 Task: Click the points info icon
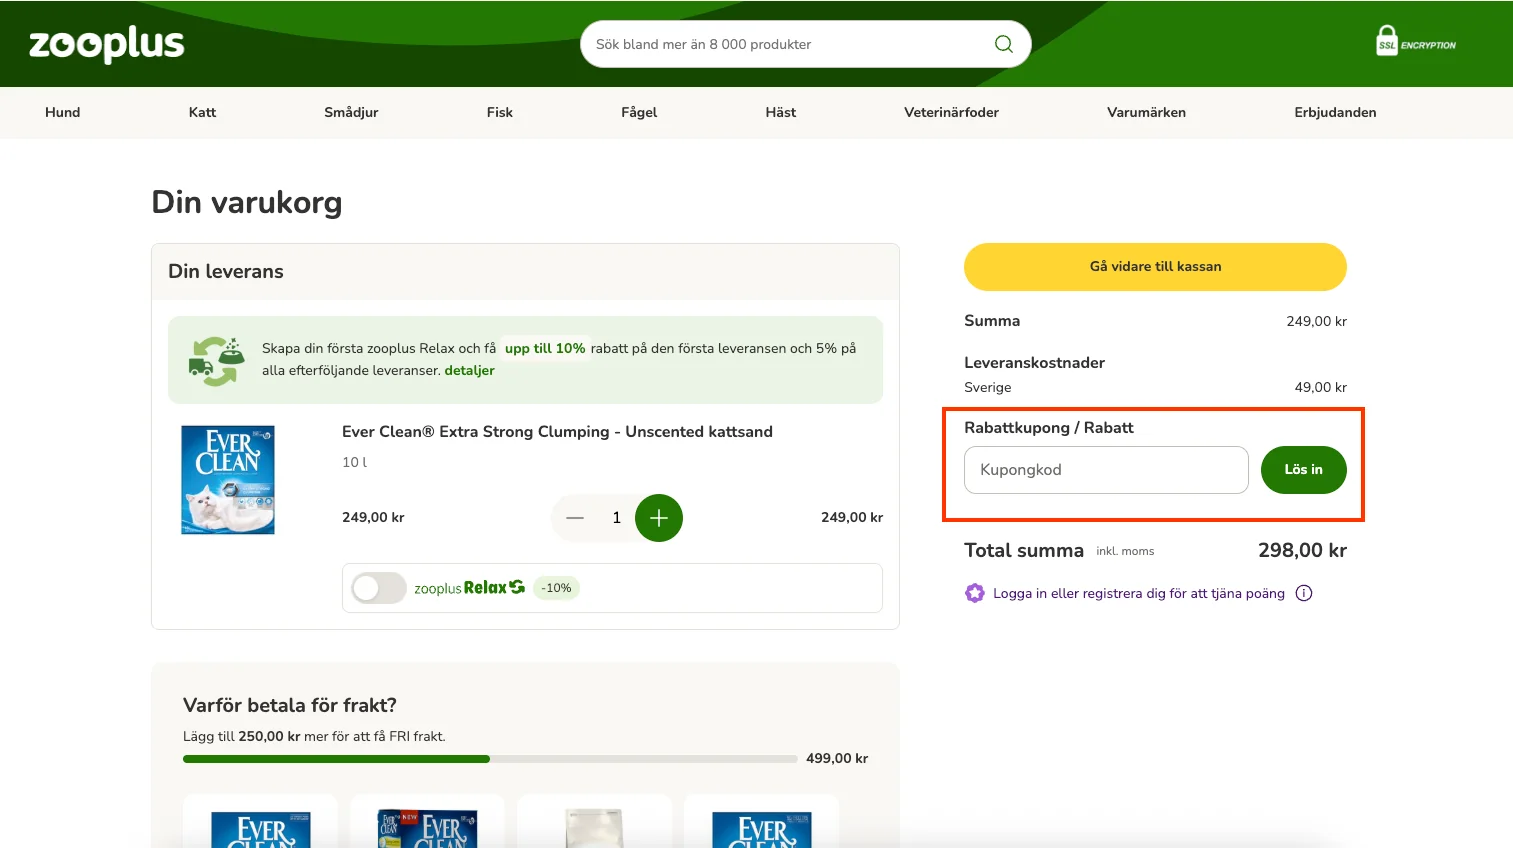click(x=1303, y=593)
